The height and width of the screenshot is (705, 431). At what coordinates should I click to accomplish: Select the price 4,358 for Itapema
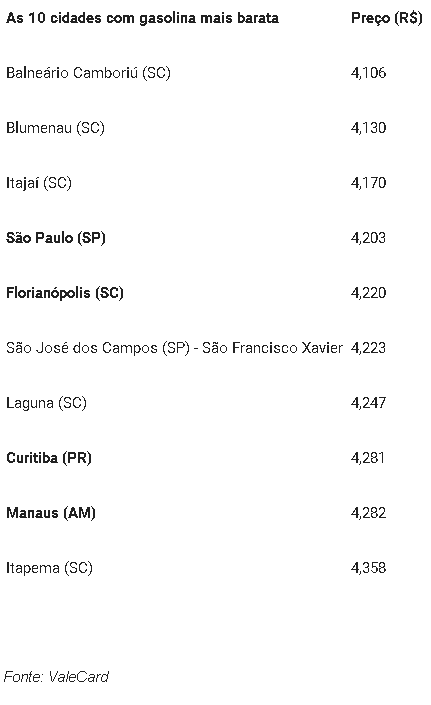tap(368, 568)
